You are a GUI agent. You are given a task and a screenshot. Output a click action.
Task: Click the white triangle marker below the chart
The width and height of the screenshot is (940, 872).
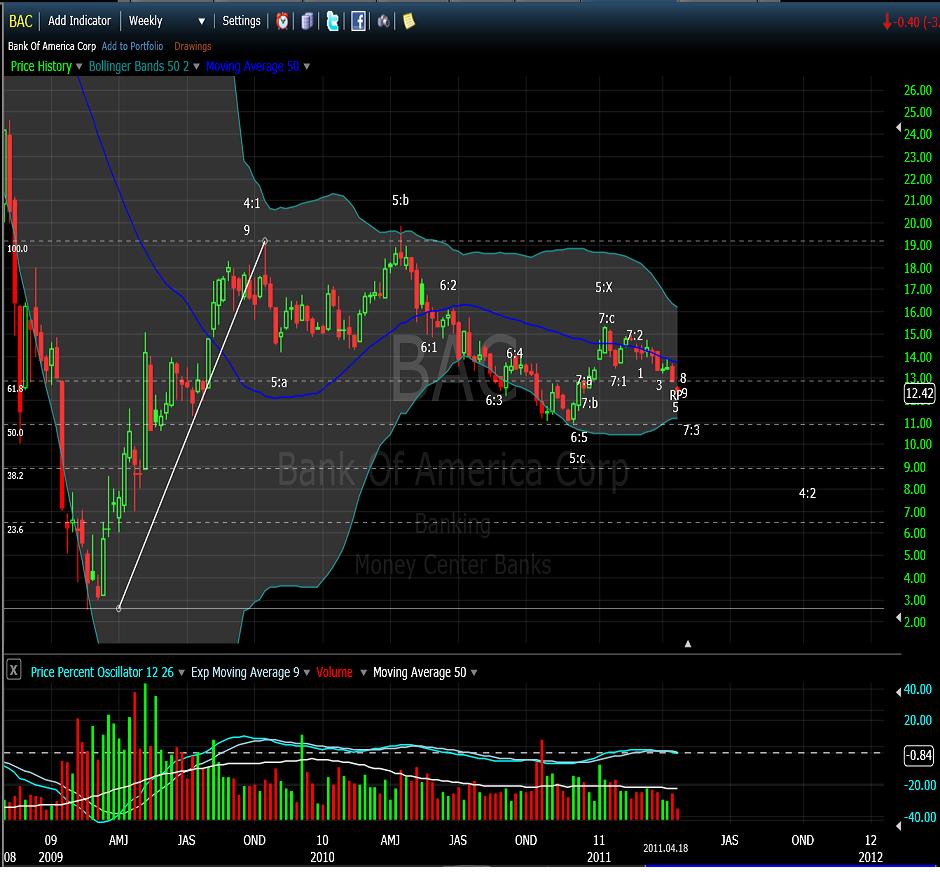pyautogui.click(x=688, y=644)
